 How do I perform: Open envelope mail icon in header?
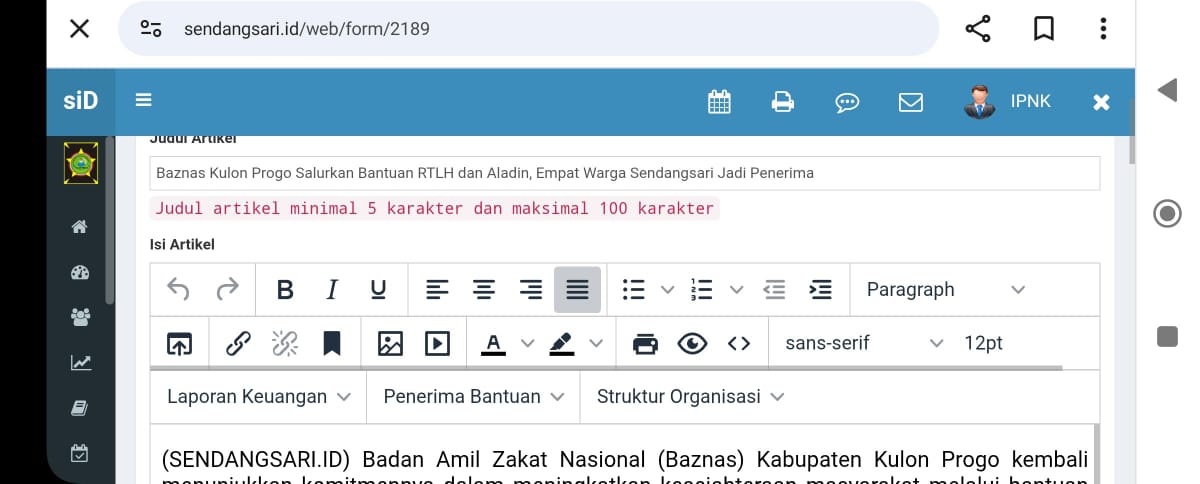(910, 102)
